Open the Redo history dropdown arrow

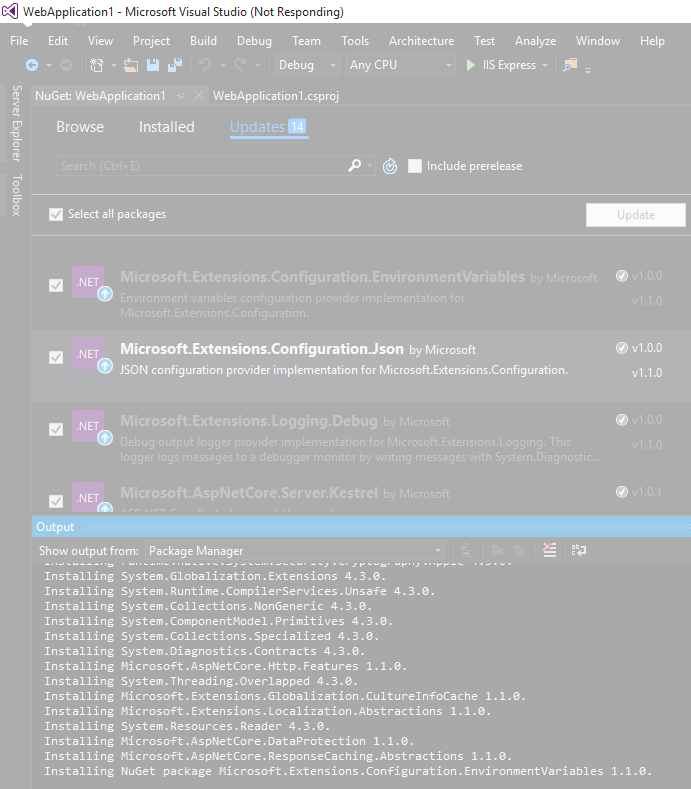click(x=258, y=65)
